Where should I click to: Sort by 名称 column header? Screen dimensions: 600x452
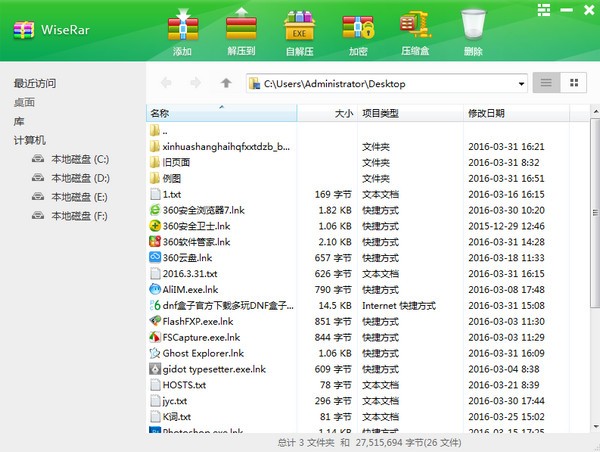click(x=222, y=113)
